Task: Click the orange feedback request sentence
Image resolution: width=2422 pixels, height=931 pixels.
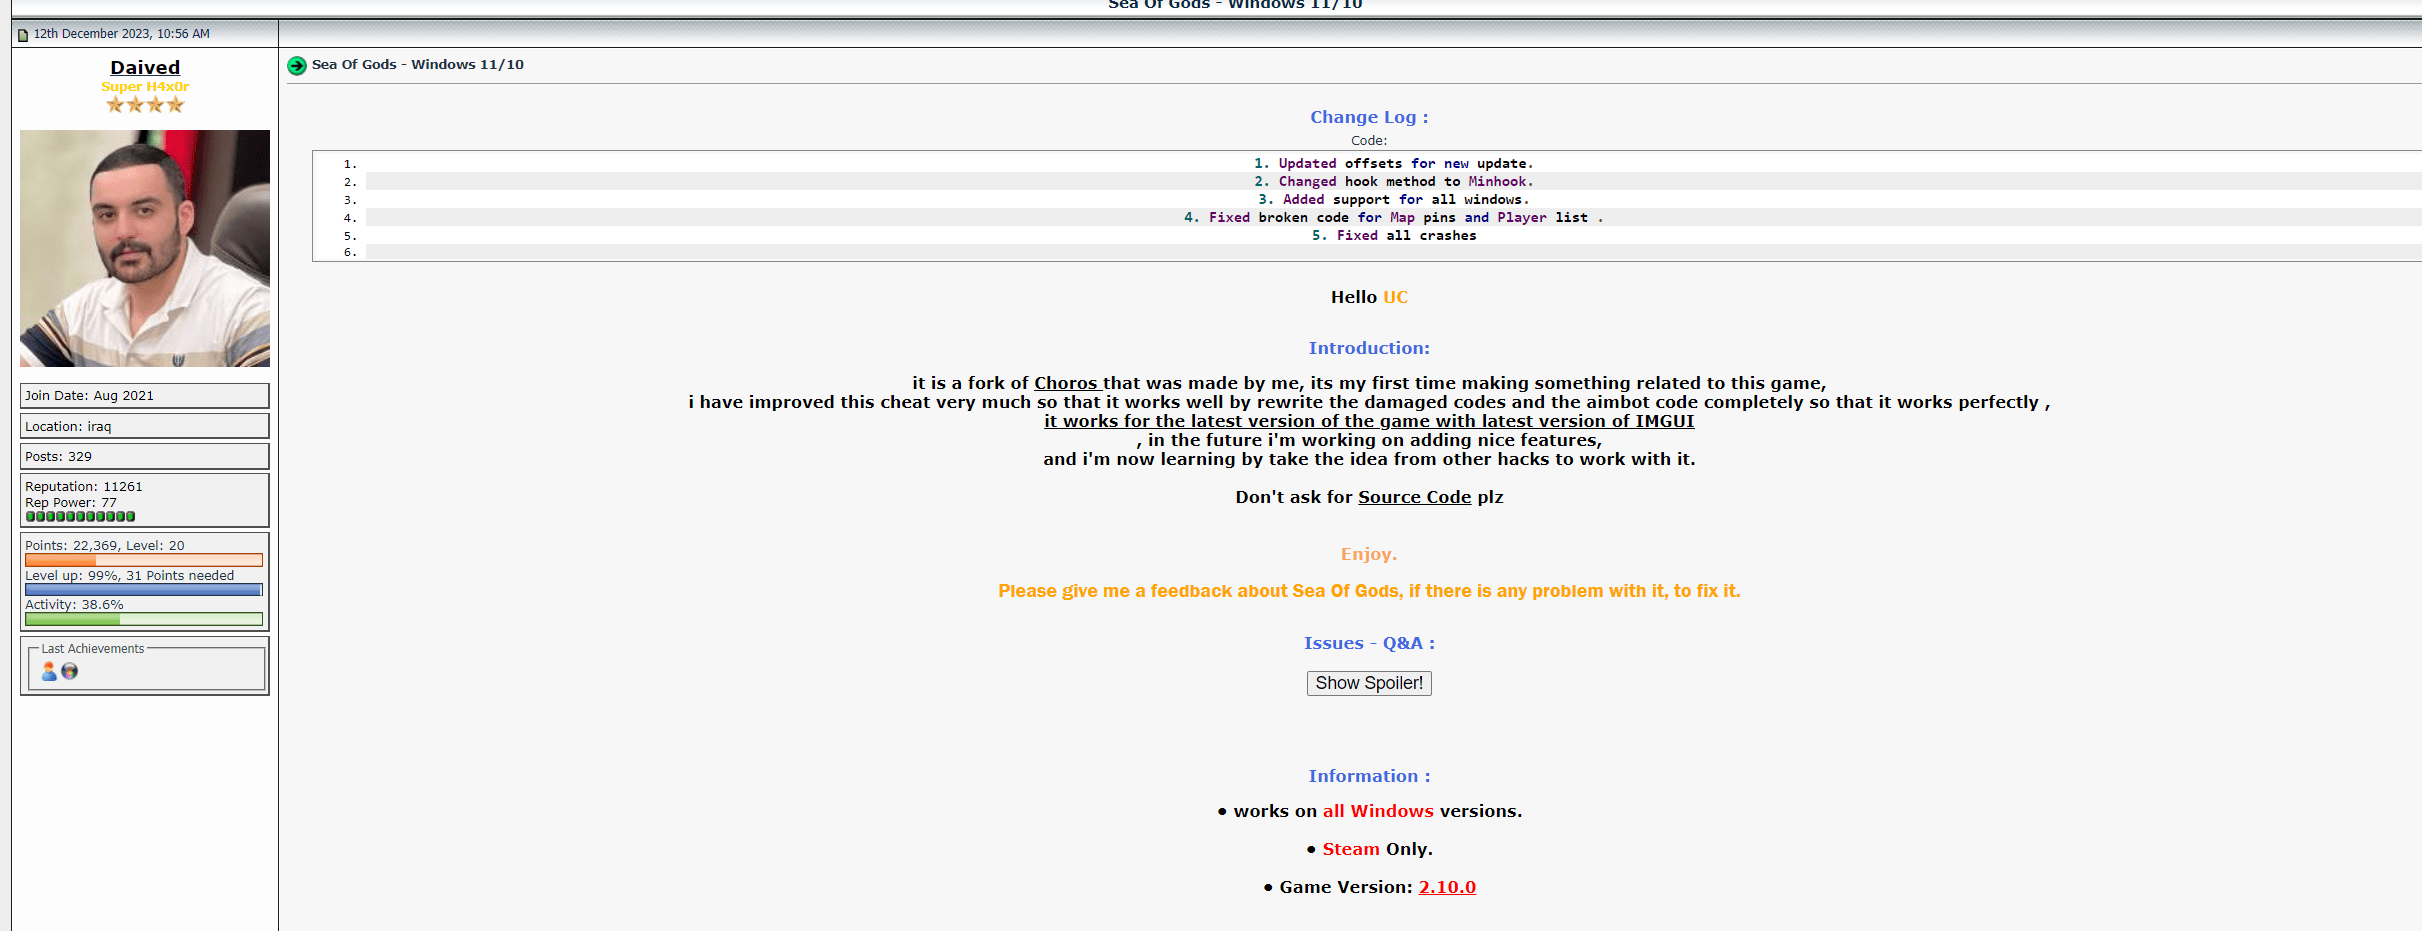Action: tap(1369, 591)
